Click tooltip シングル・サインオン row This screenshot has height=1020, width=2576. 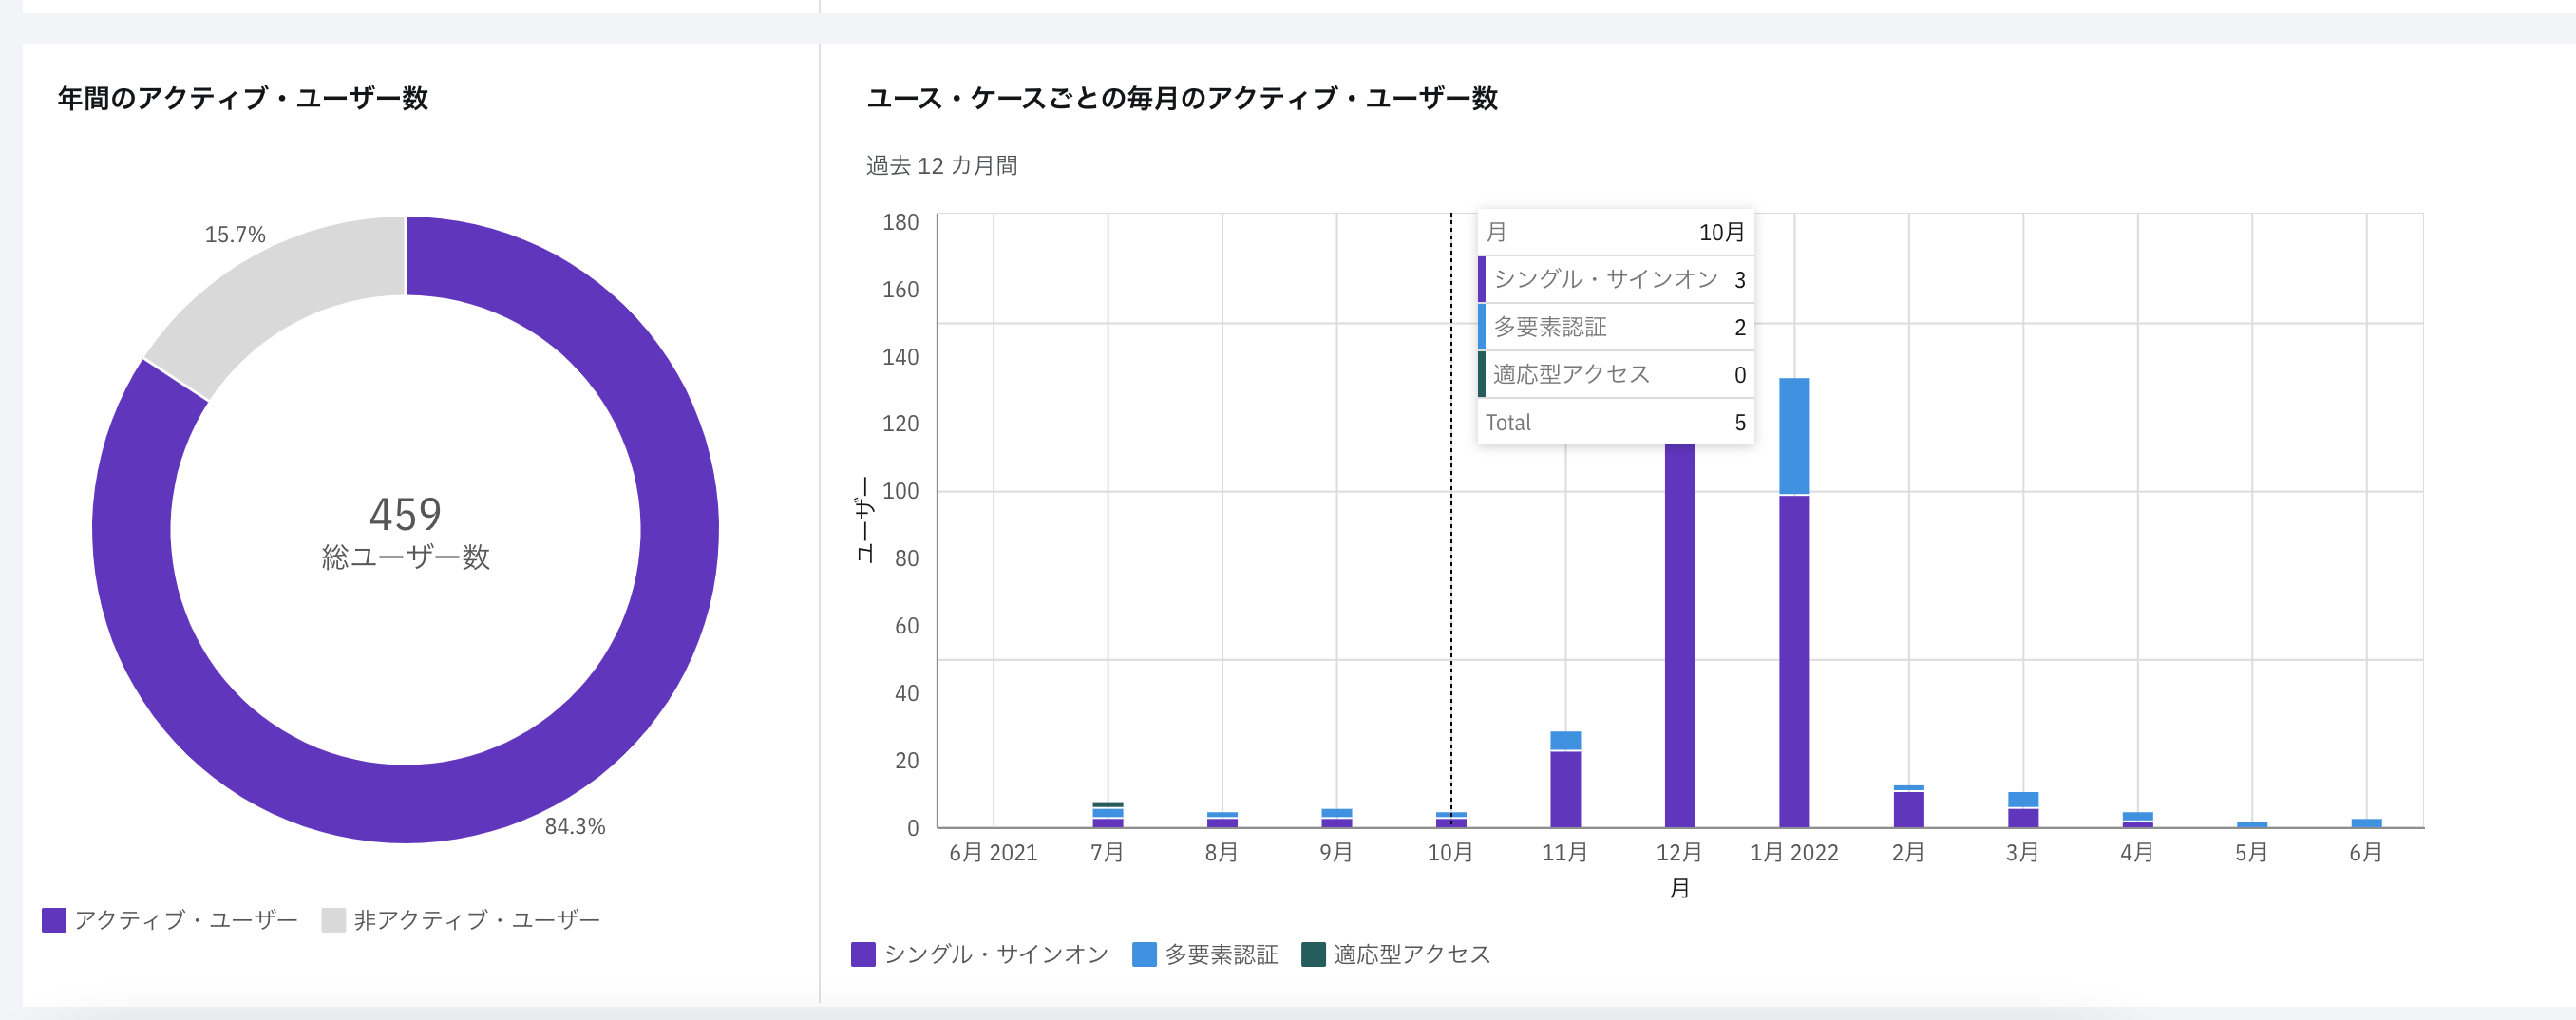pos(1615,279)
